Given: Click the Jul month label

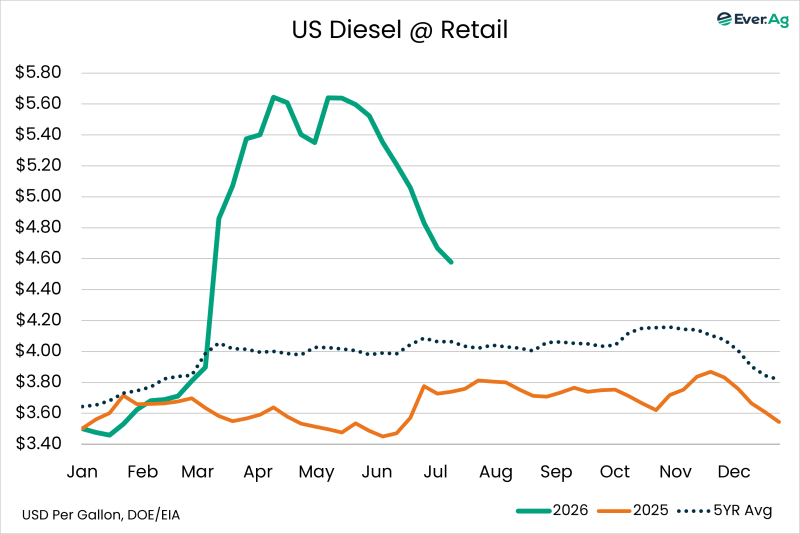Looking at the screenshot, I should click(435, 472).
